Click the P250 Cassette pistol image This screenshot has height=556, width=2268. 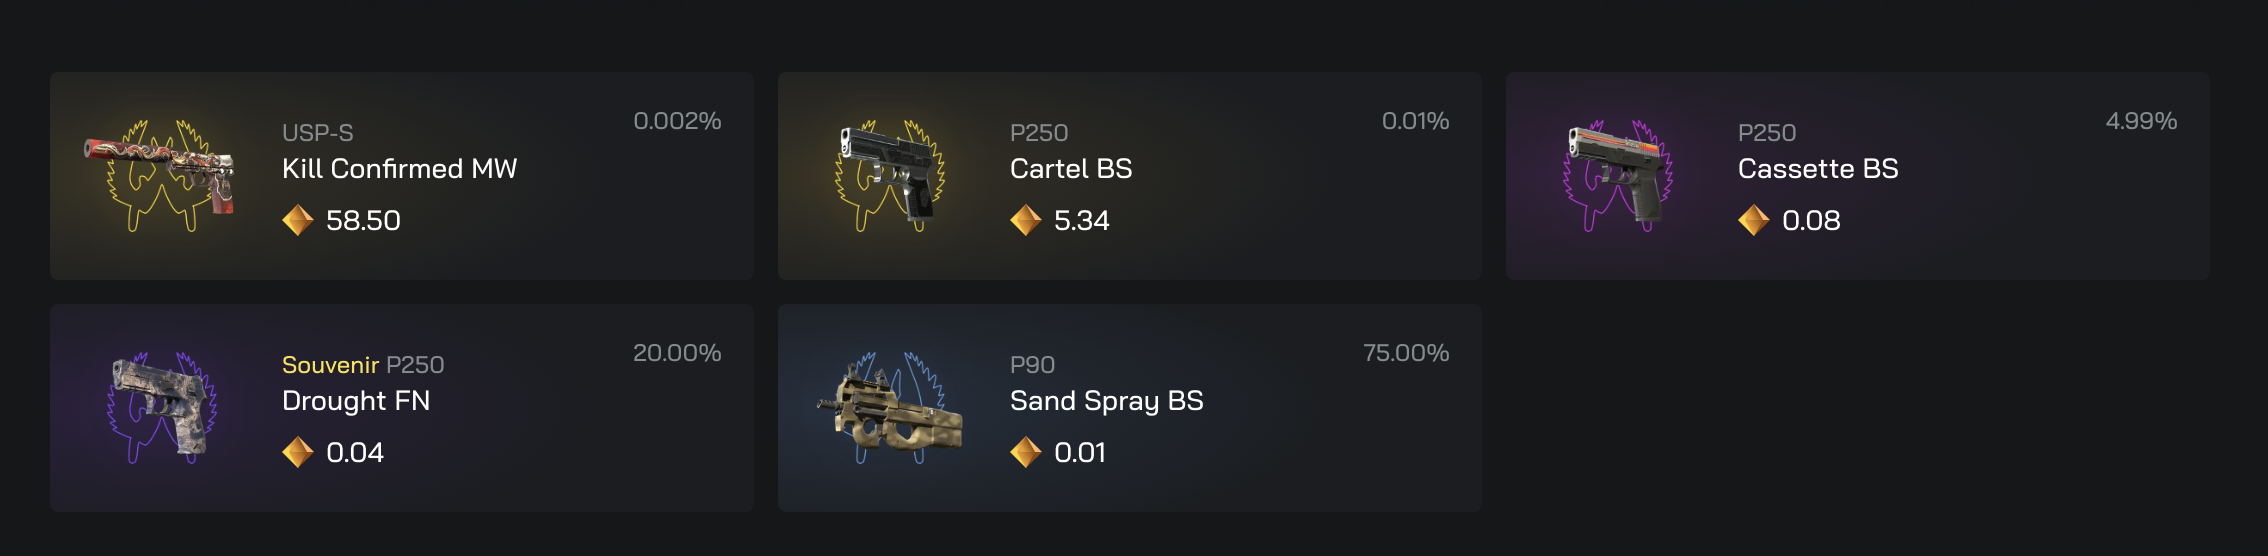coord(1617,176)
